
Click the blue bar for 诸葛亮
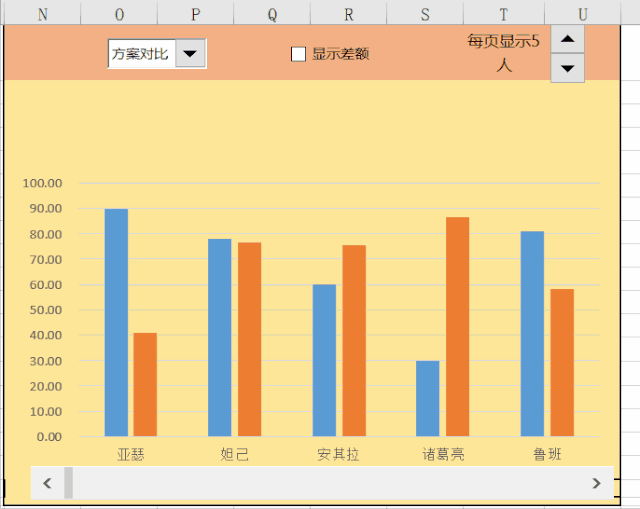[428, 398]
